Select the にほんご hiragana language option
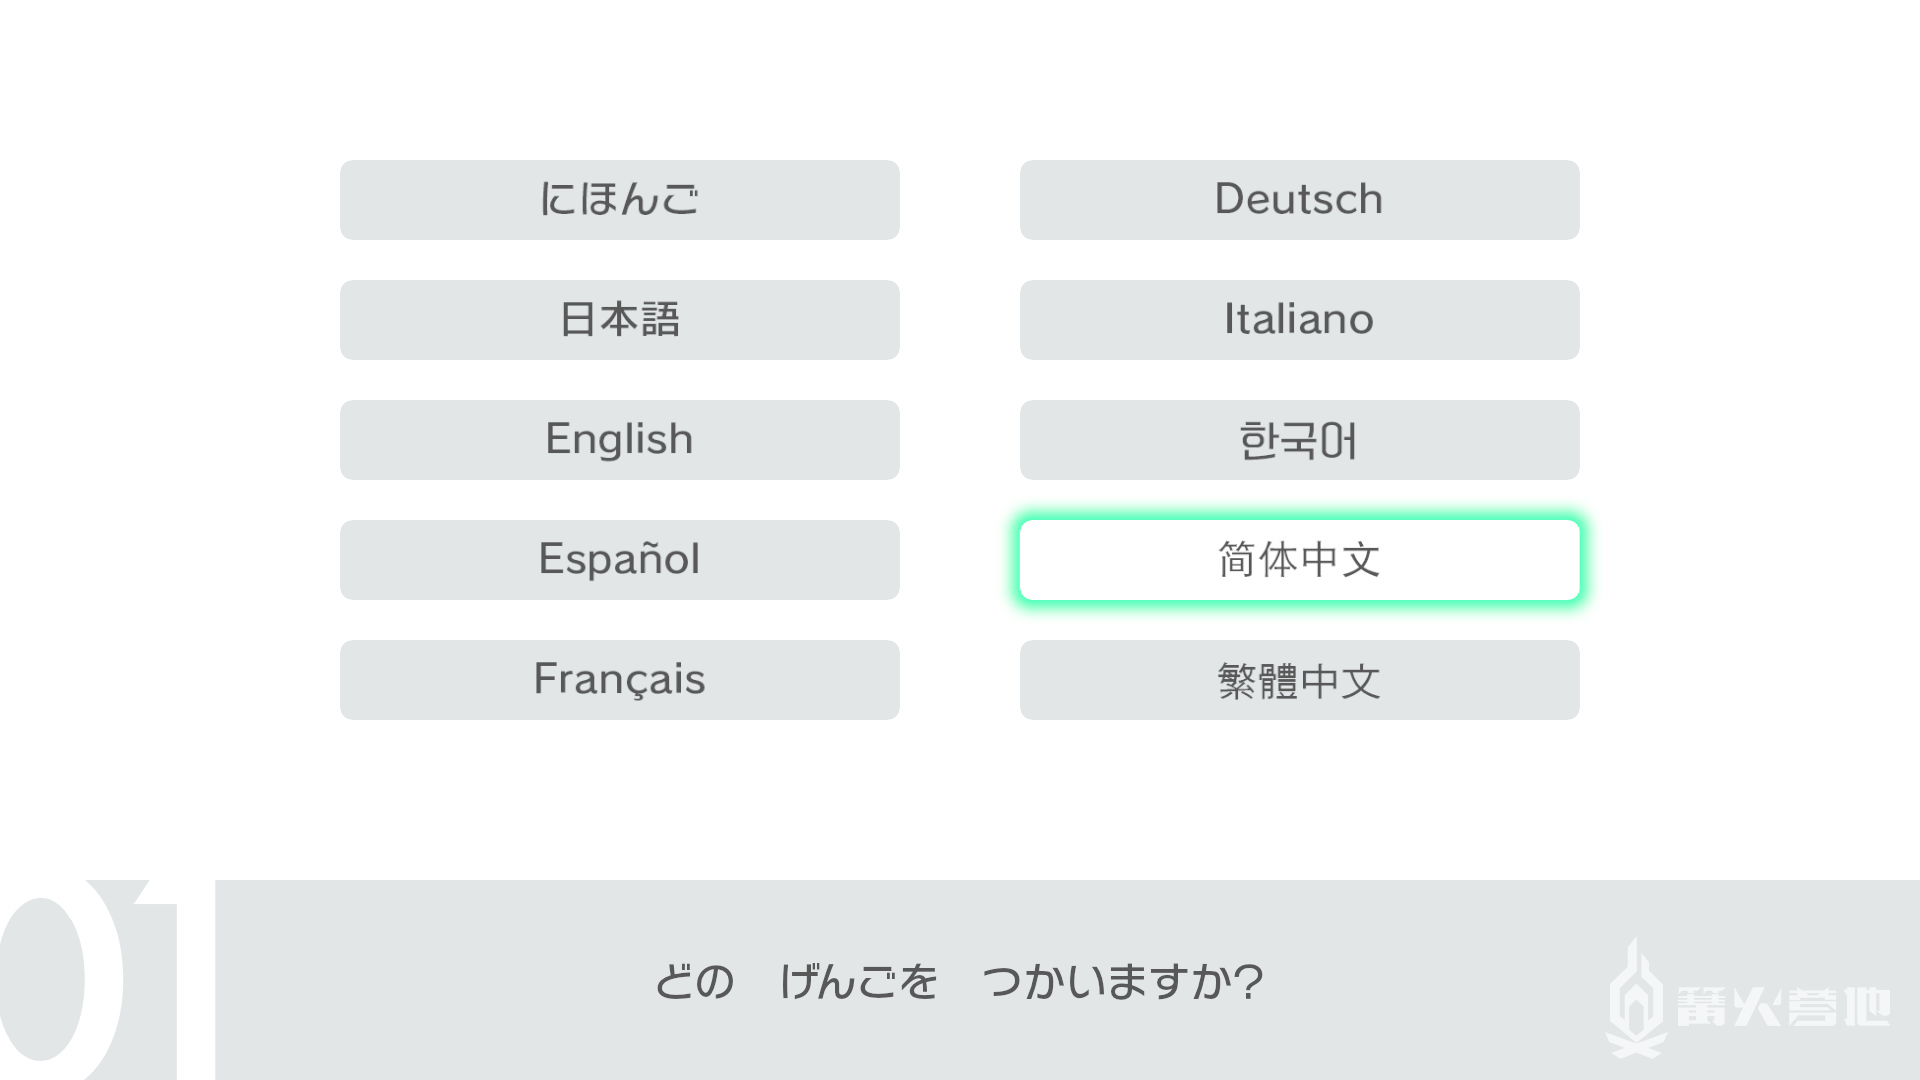The height and width of the screenshot is (1080, 1920). click(x=619, y=200)
